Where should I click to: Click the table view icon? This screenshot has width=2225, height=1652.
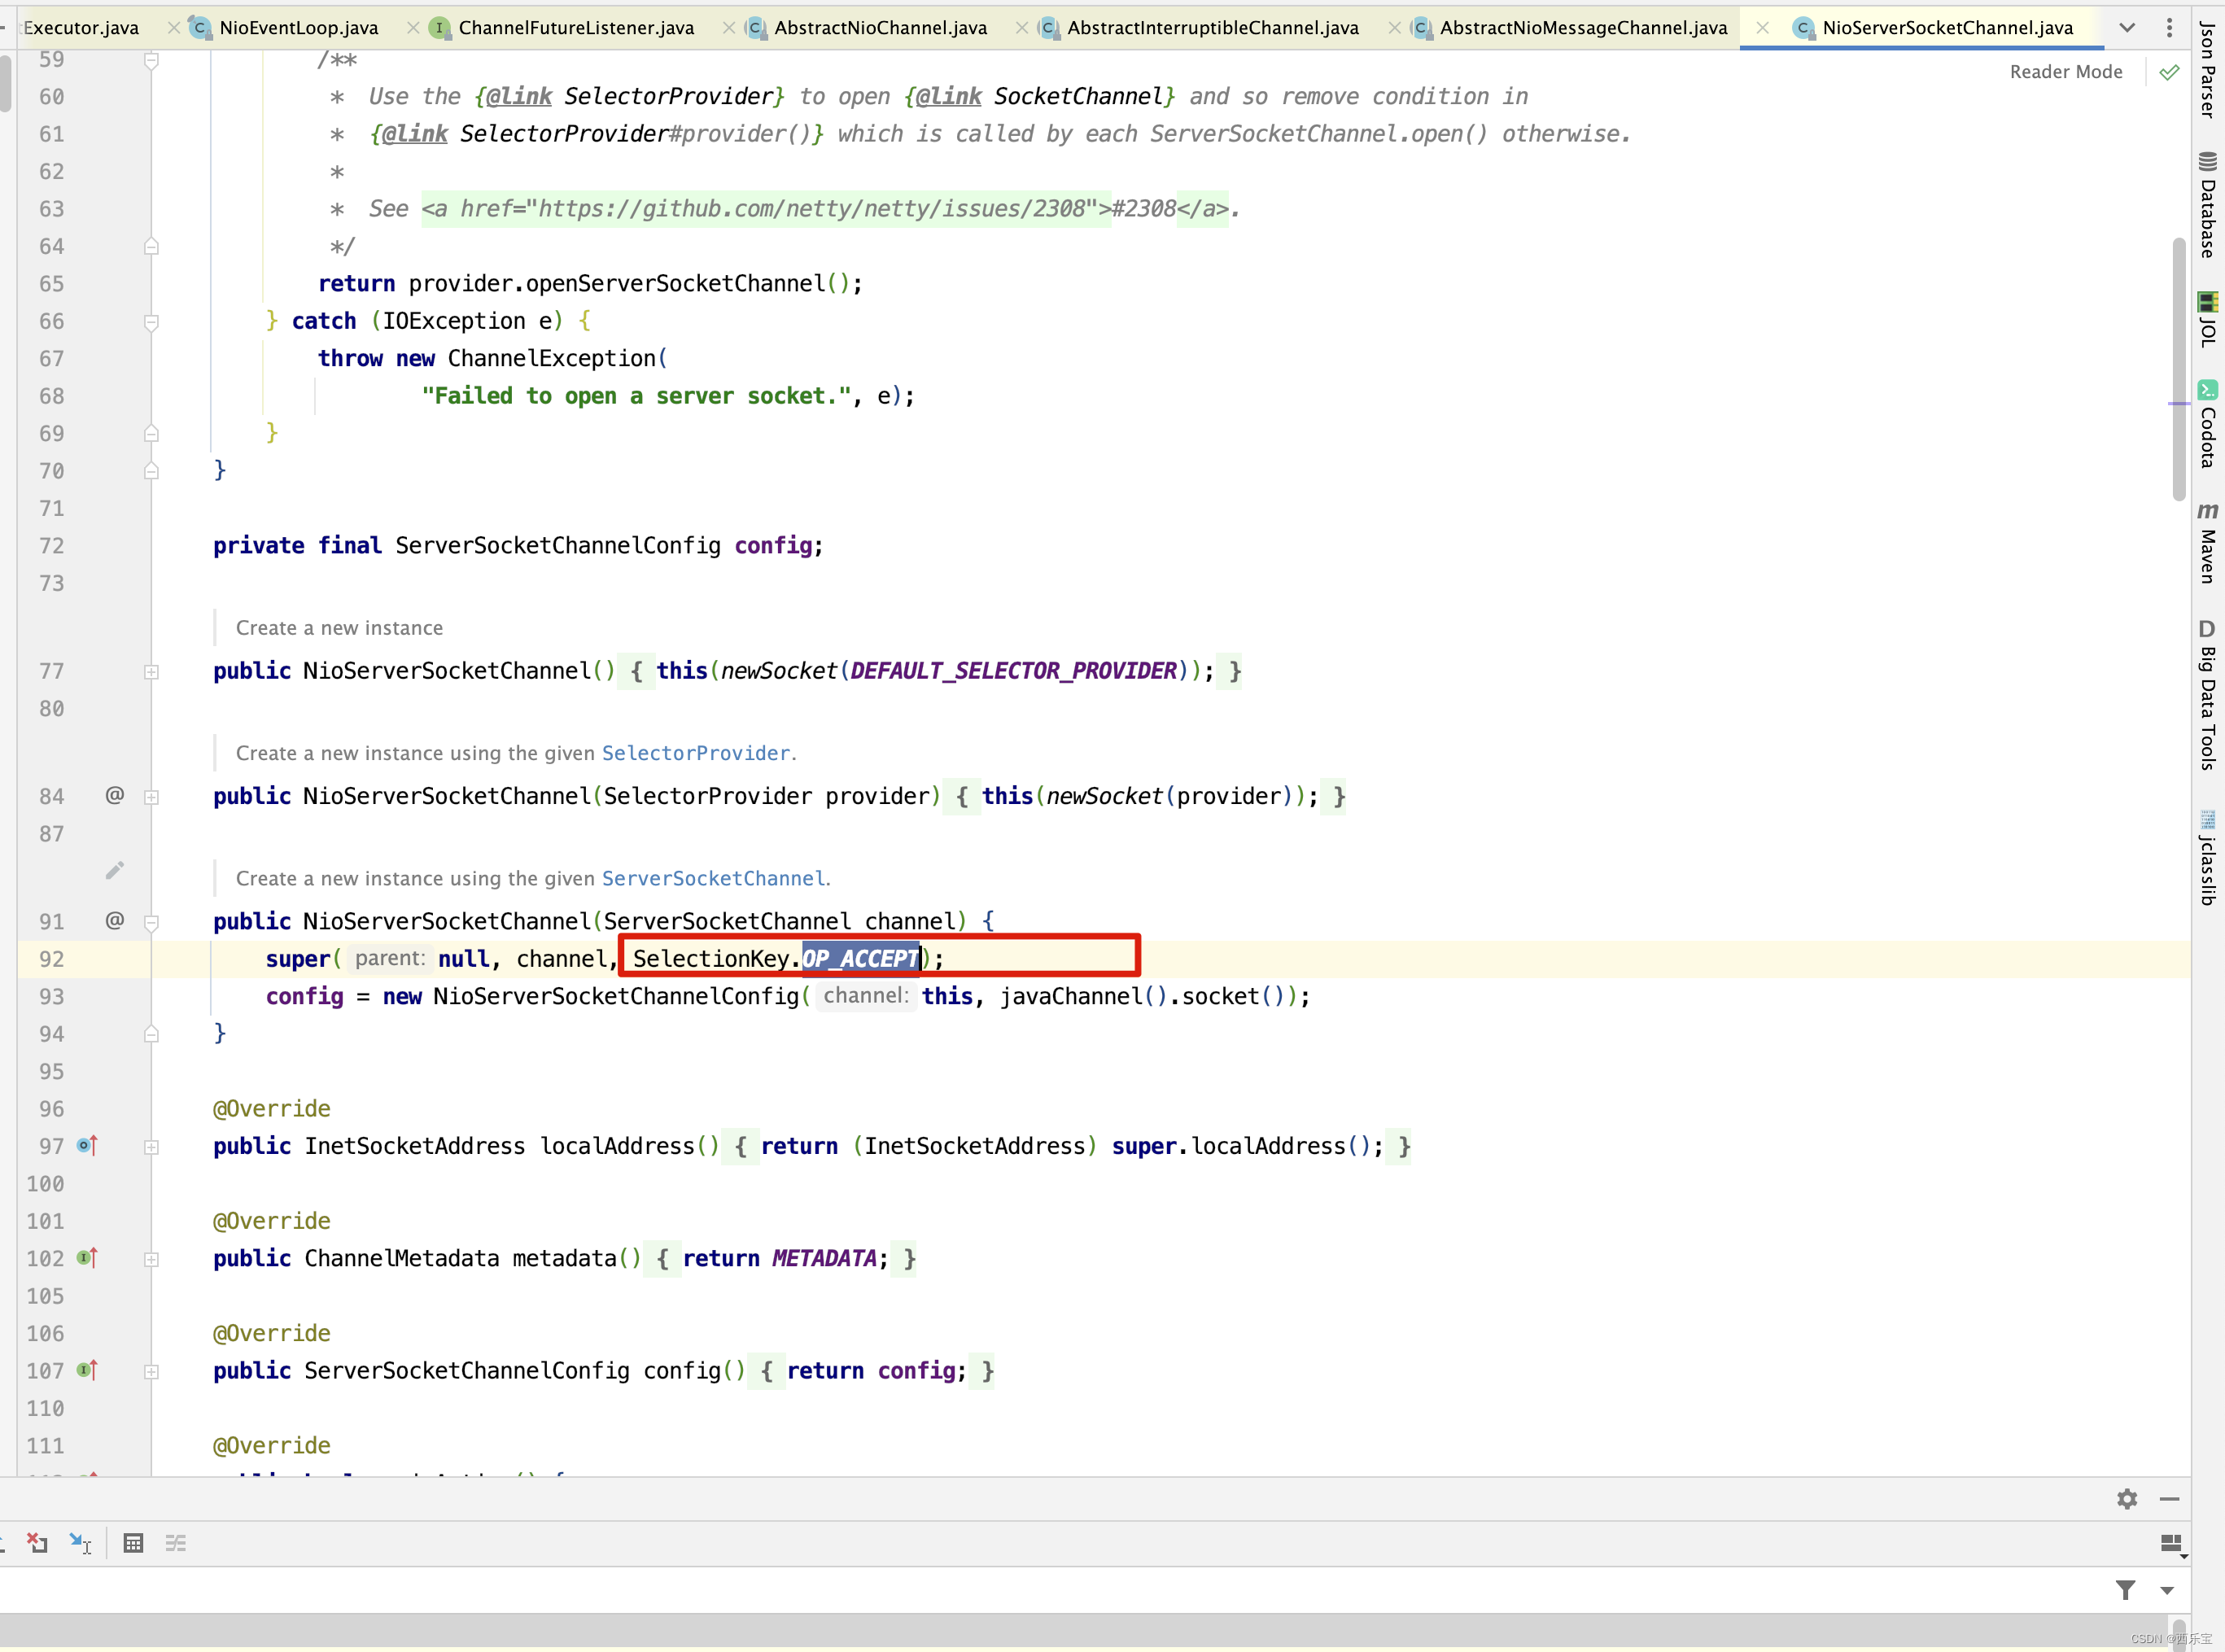tap(133, 1543)
